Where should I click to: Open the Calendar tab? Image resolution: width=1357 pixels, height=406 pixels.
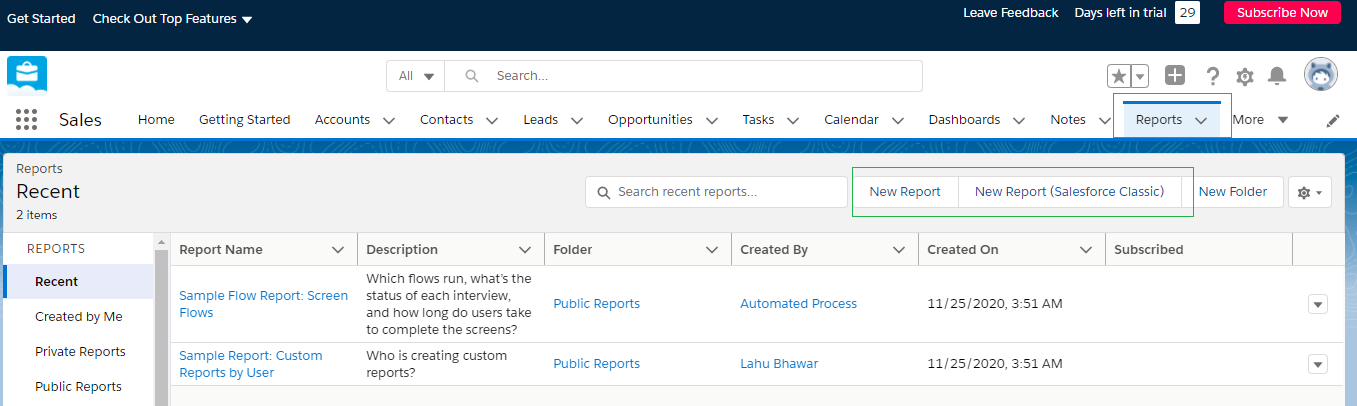[851, 119]
